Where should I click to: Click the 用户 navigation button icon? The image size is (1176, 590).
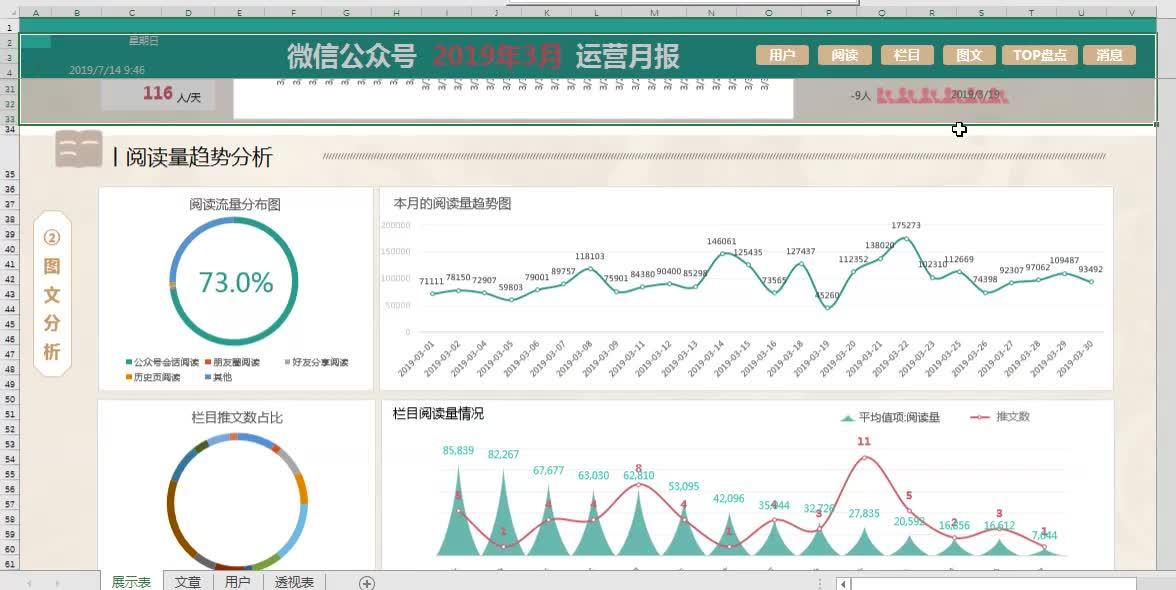click(x=783, y=55)
